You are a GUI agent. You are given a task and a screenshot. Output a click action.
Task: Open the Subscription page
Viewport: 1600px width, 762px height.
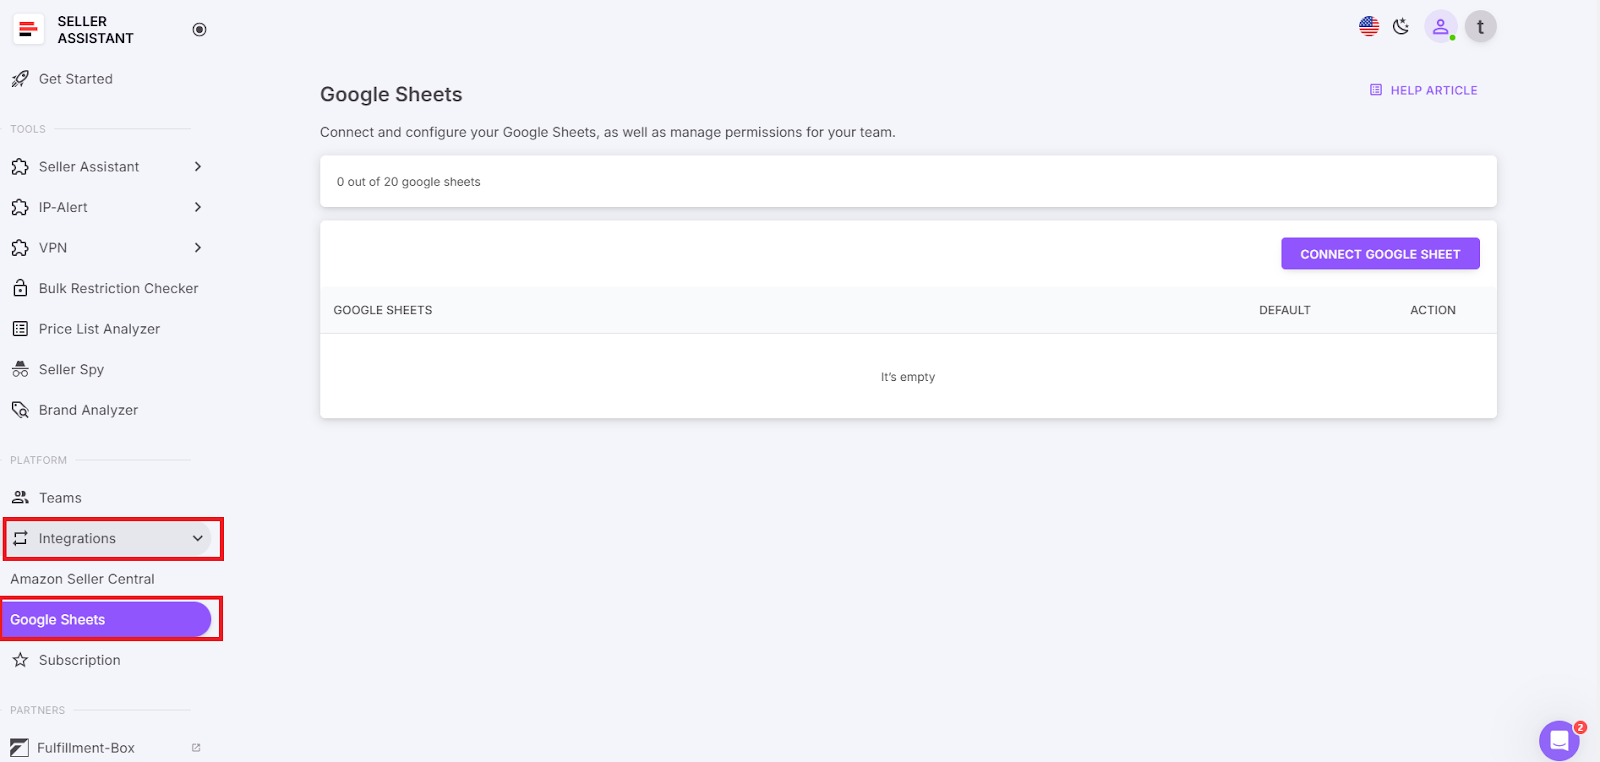79,660
